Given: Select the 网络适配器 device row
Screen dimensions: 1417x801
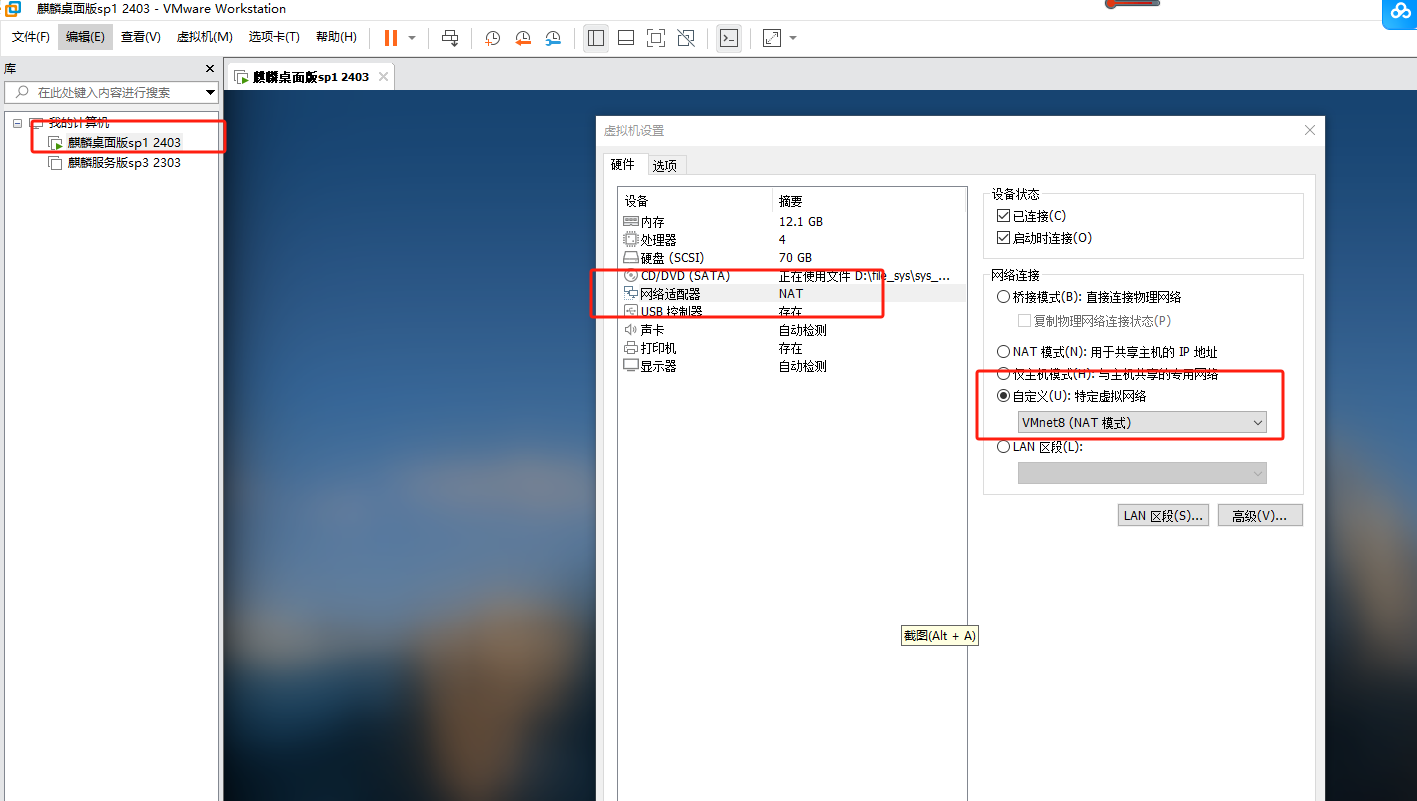Looking at the screenshot, I should tap(792, 294).
